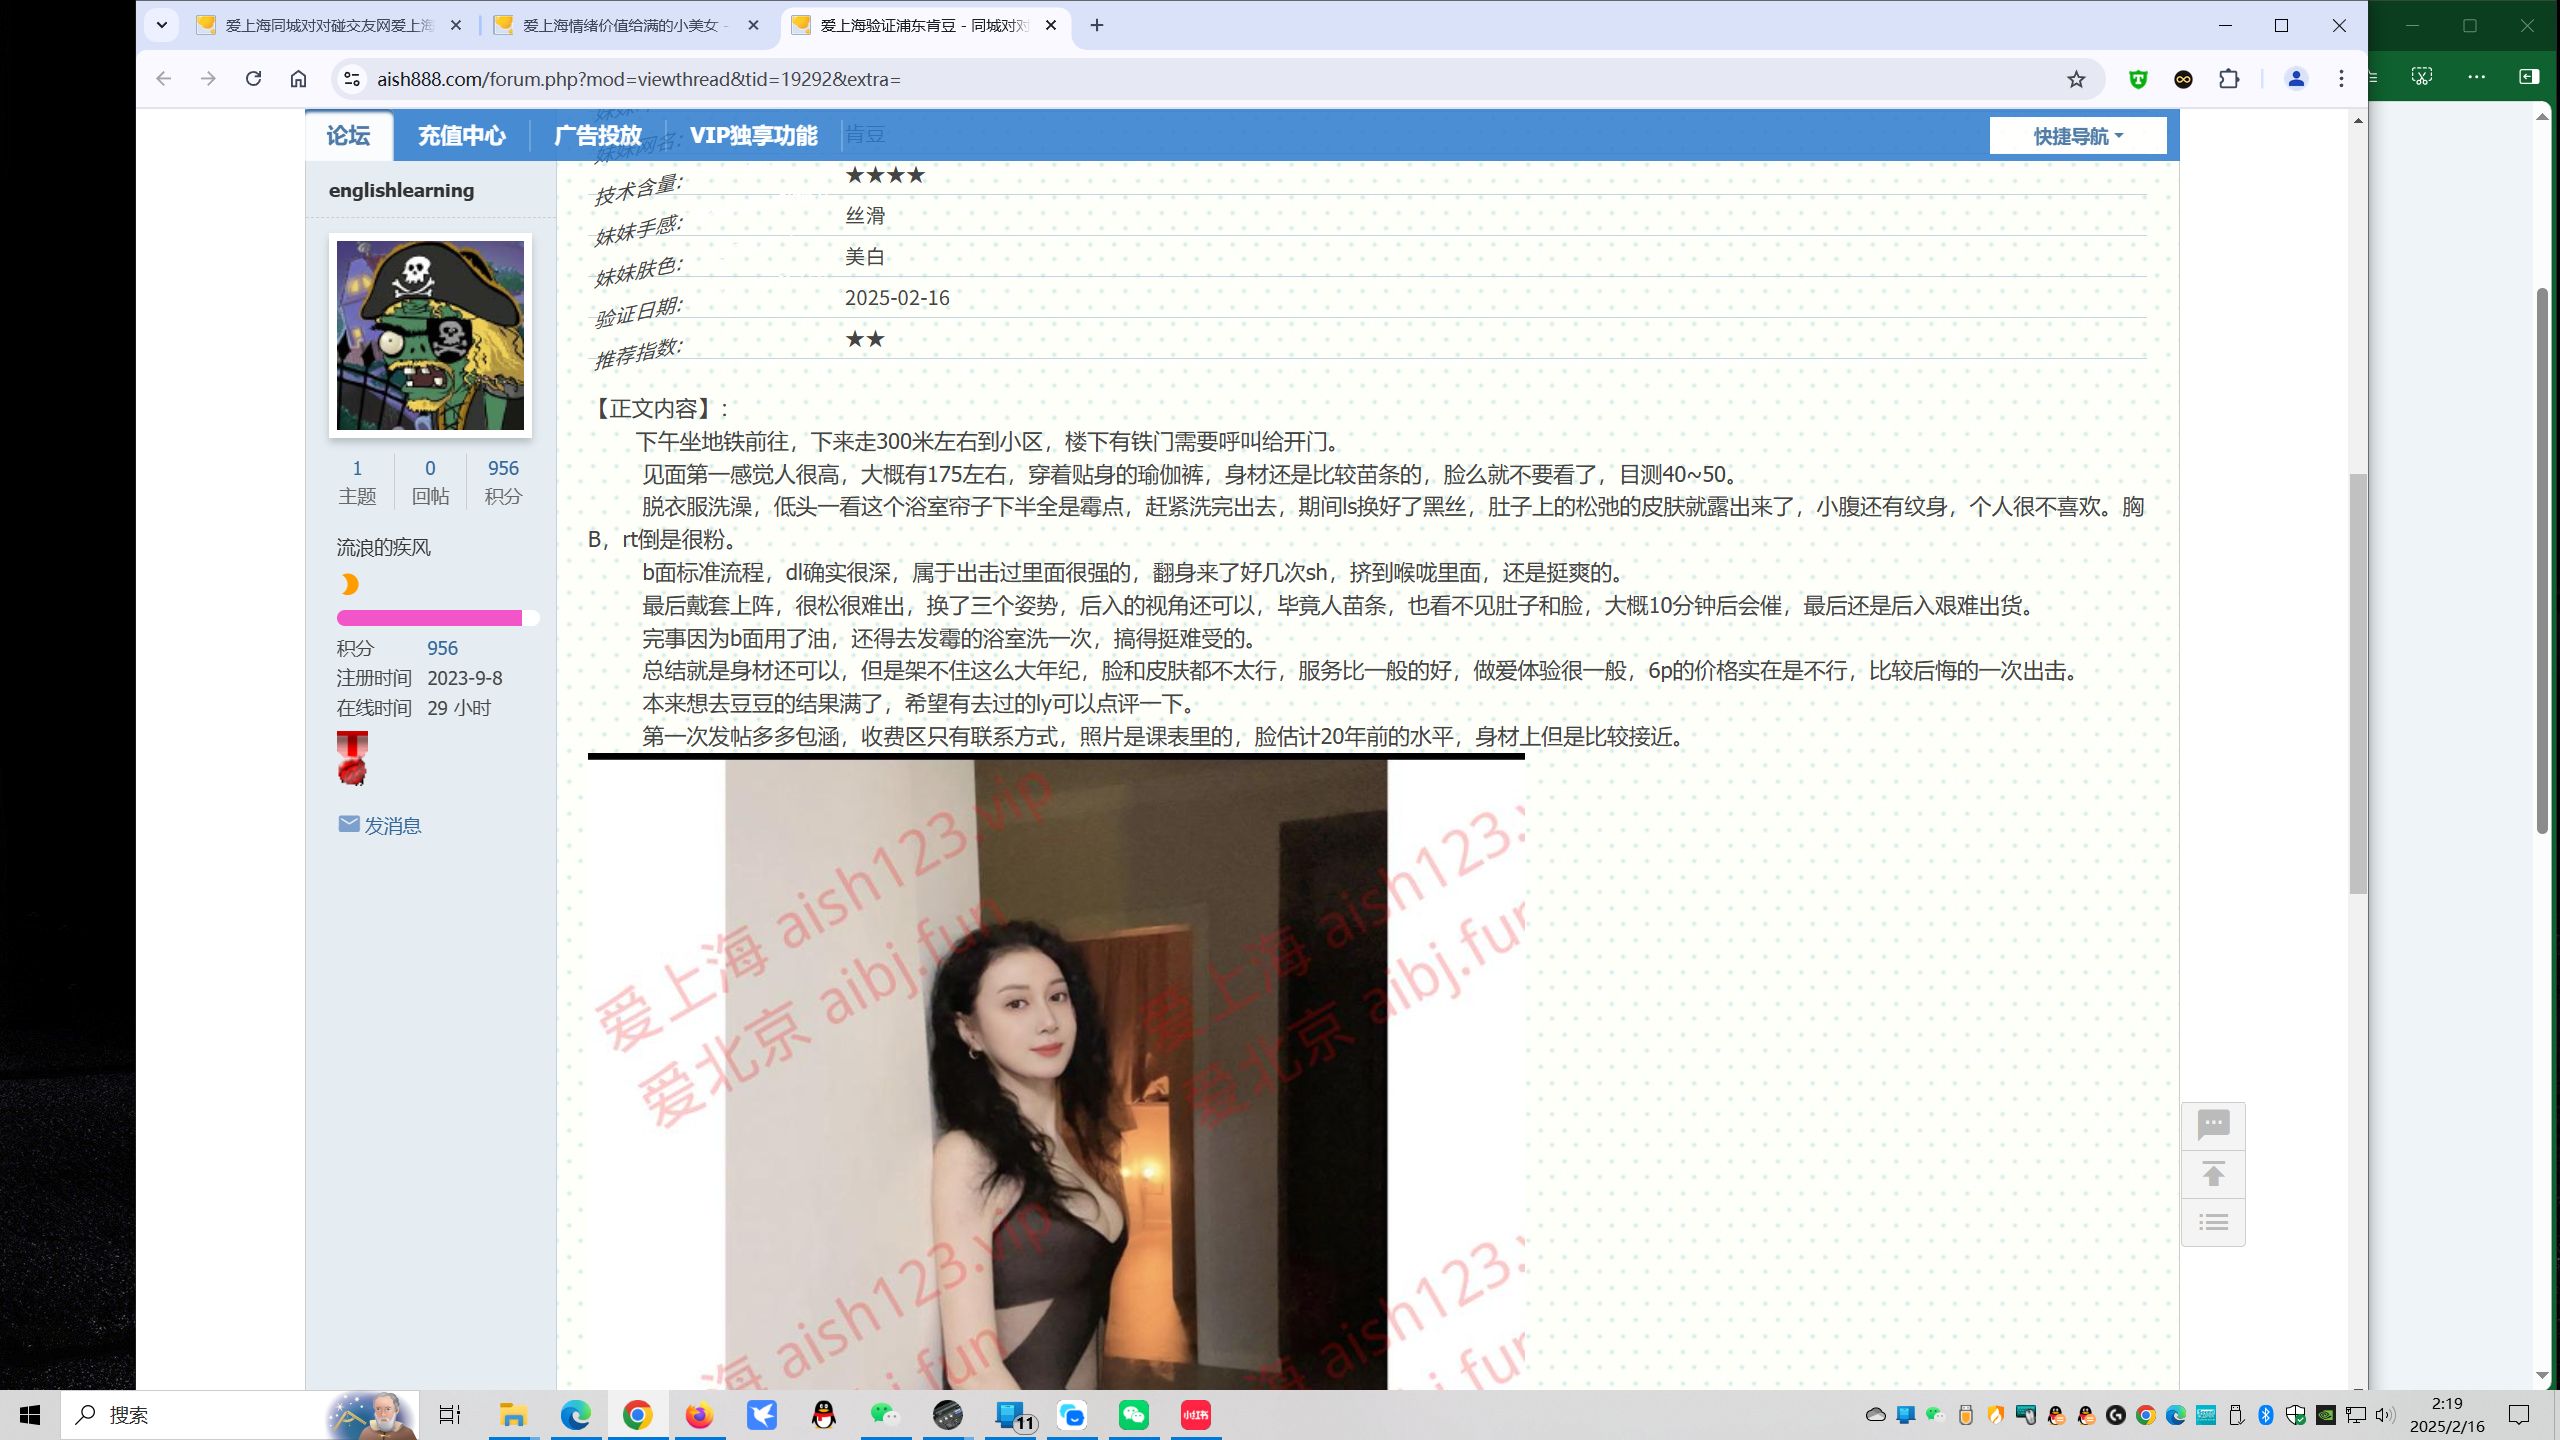Click the floating reply comment icon
Image resolution: width=2560 pixels, height=1440 pixels.
click(x=2213, y=1125)
